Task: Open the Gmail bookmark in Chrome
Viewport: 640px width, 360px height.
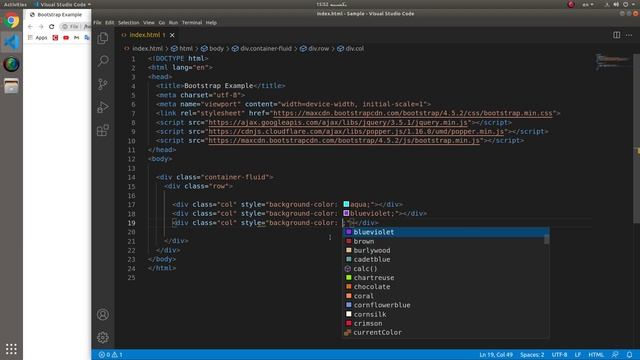Action: [x=76, y=38]
